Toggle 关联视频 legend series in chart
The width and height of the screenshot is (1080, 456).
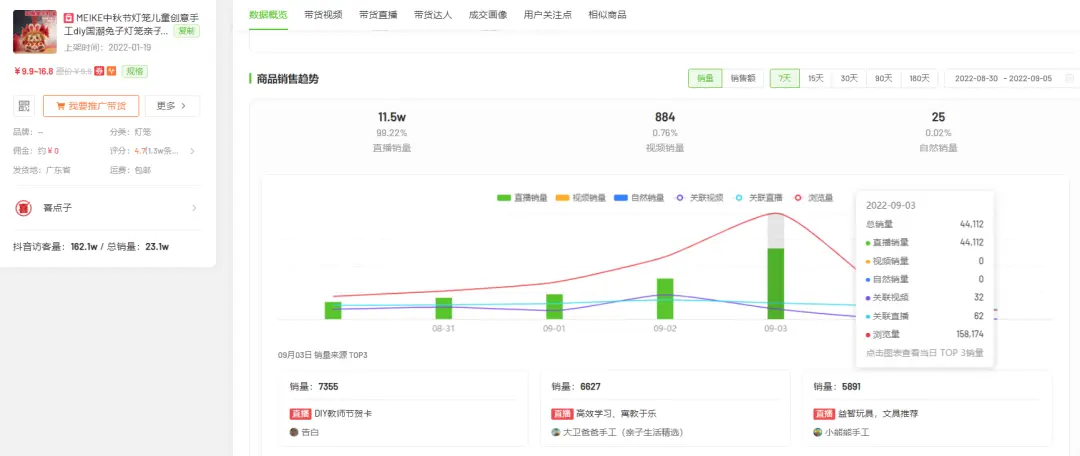click(x=700, y=198)
